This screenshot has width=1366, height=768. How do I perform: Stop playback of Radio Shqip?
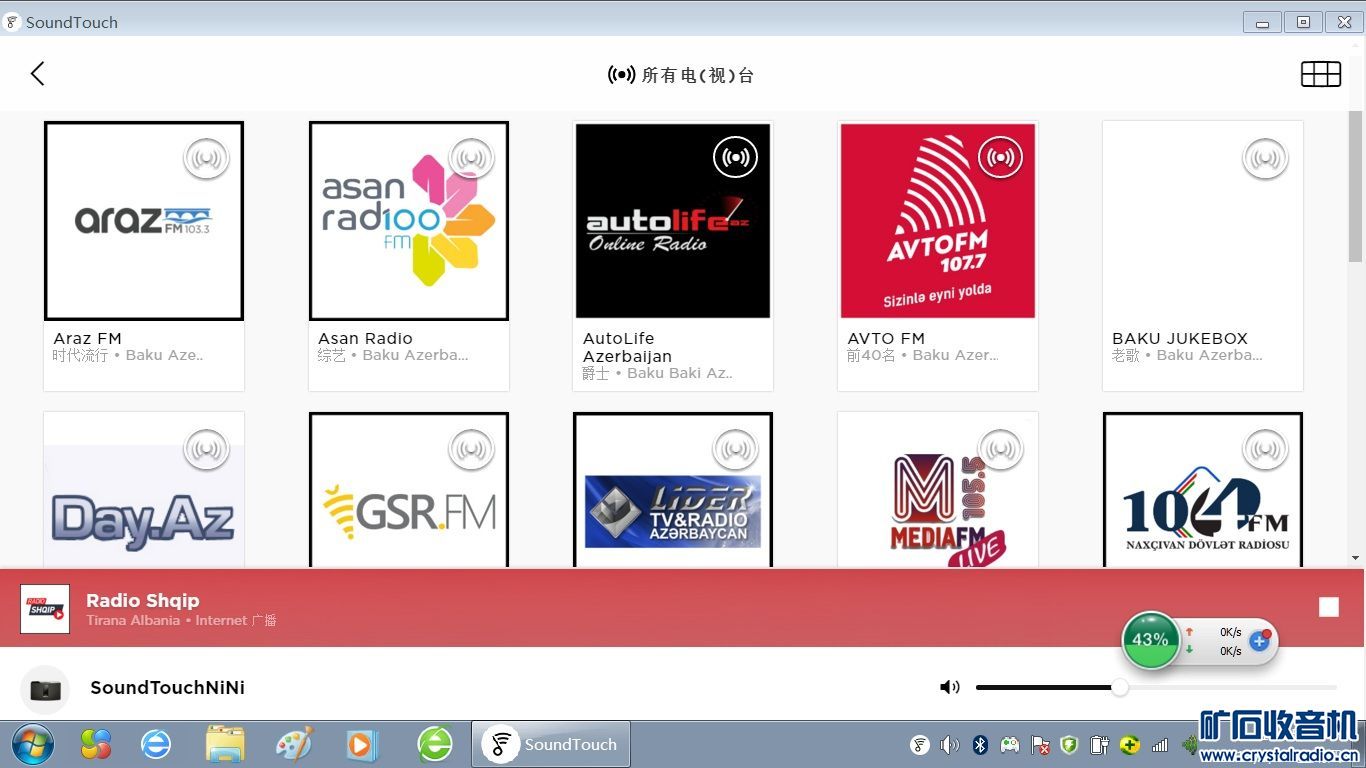tap(1328, 607)
